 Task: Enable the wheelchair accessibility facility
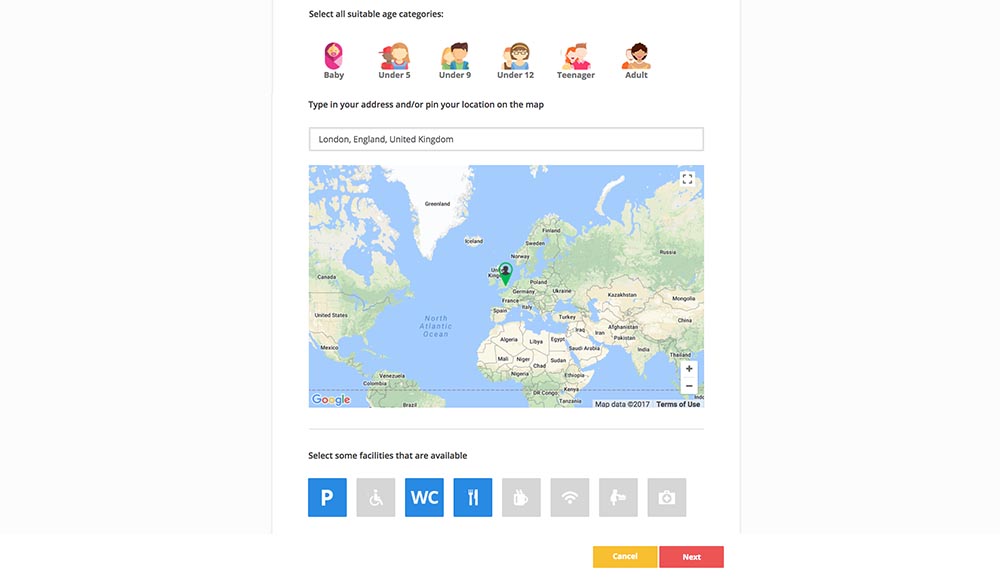point(376,497)
